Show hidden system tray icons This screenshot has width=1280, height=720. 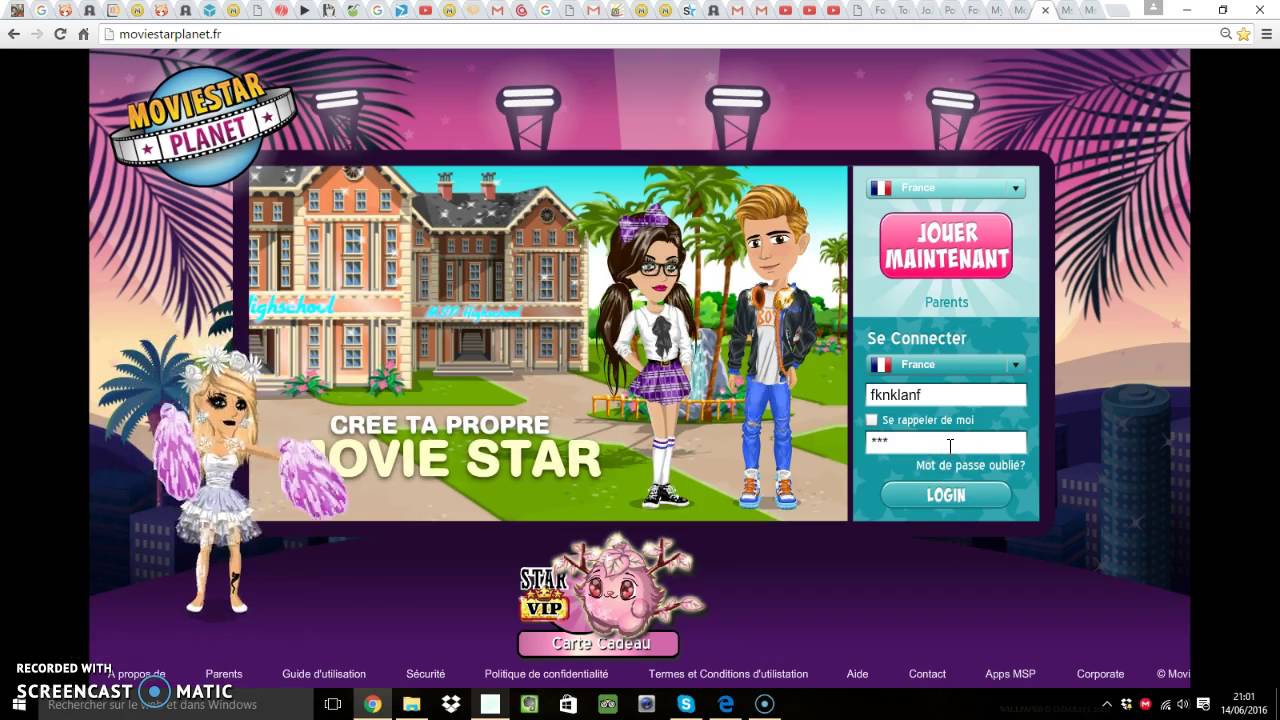click(1107, 704)
